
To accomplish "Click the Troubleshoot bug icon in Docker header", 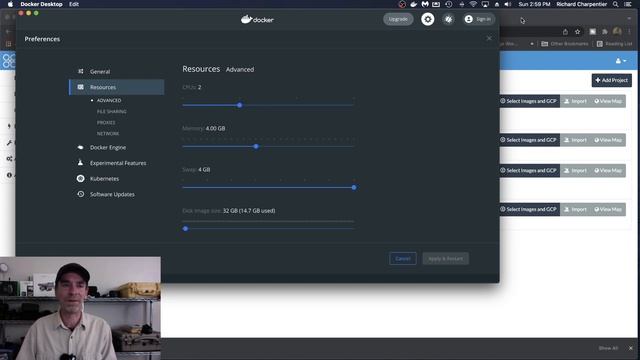I will (448, 19).
